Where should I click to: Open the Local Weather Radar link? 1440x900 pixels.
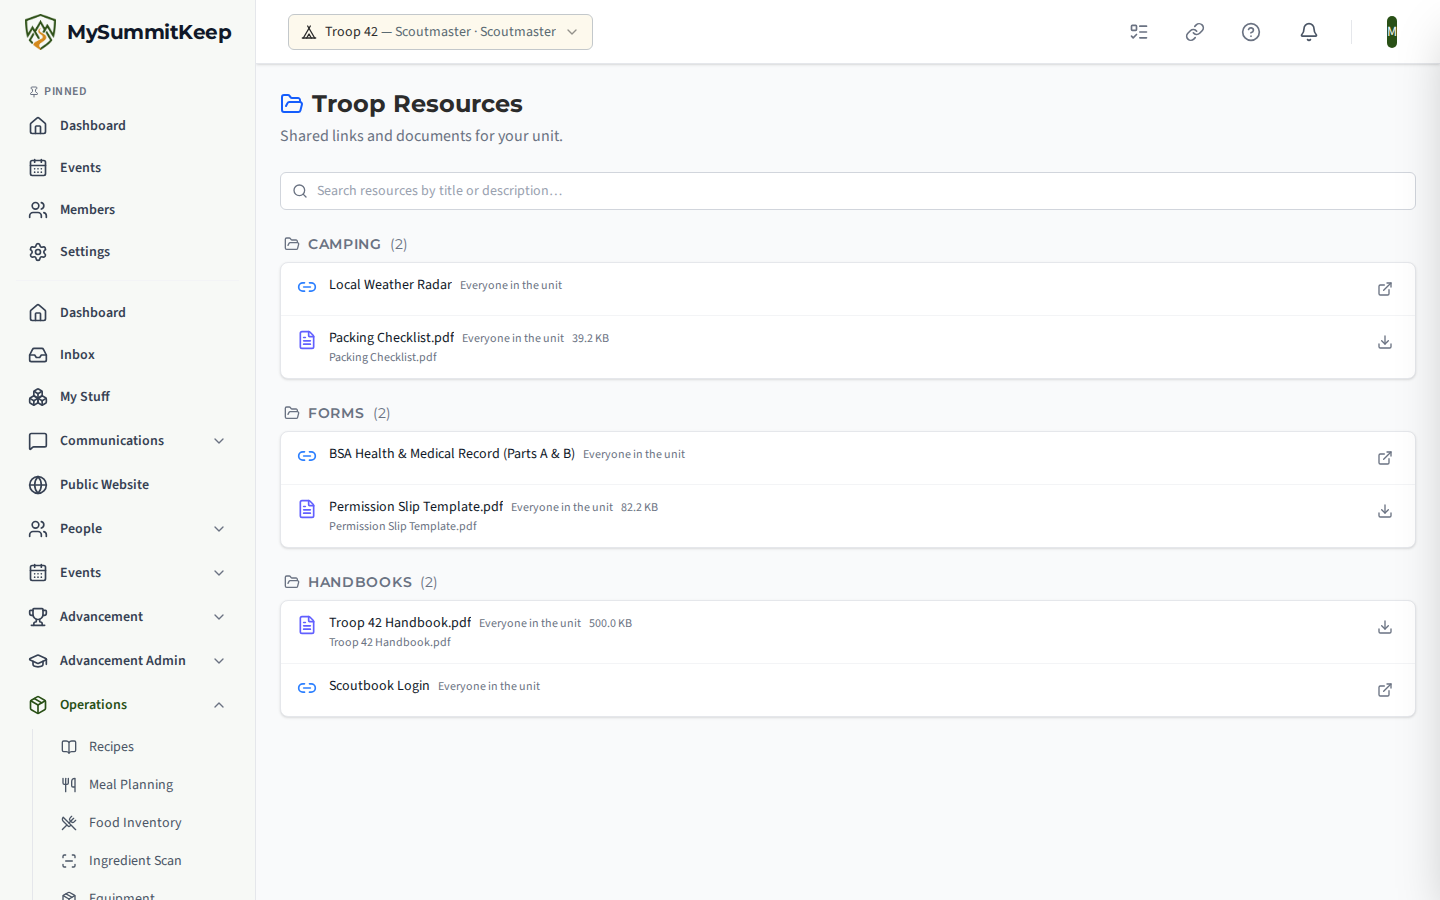point(390,285)
